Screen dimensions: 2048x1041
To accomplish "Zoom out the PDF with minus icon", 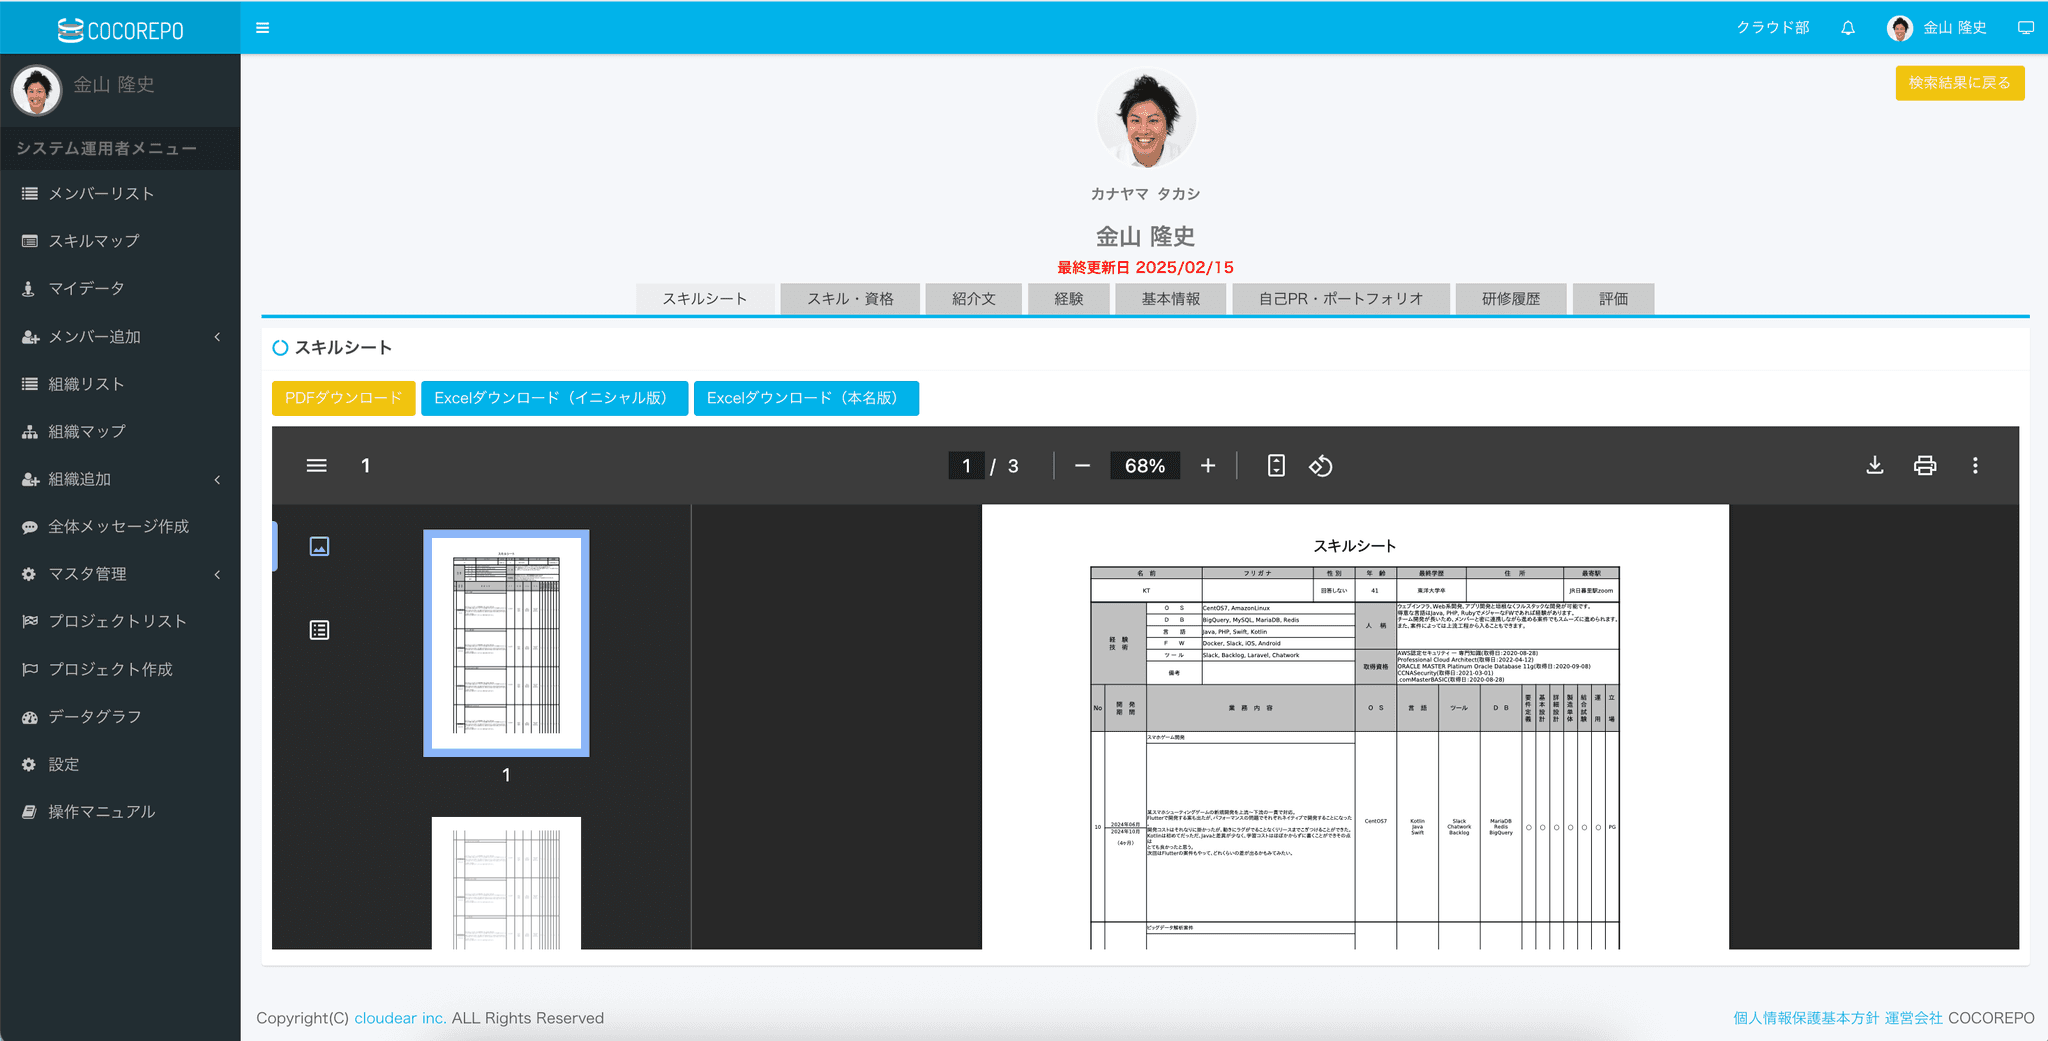I will pyautogui.click(x=1082, y=466).
